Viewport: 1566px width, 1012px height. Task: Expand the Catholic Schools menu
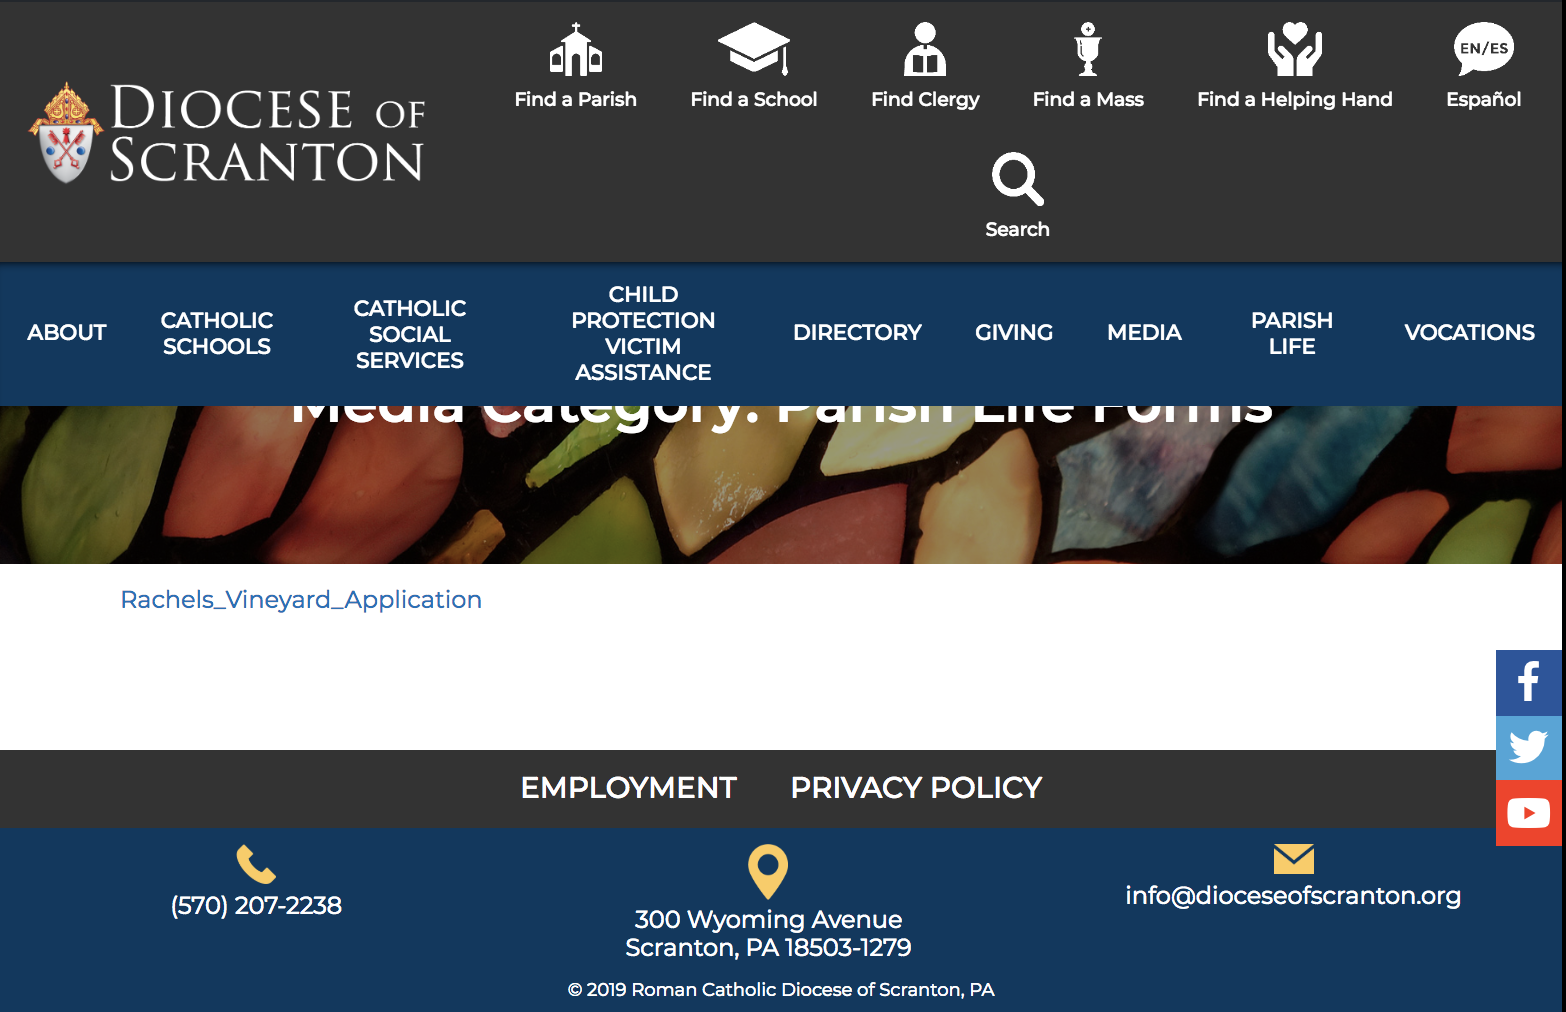point(217,333)
